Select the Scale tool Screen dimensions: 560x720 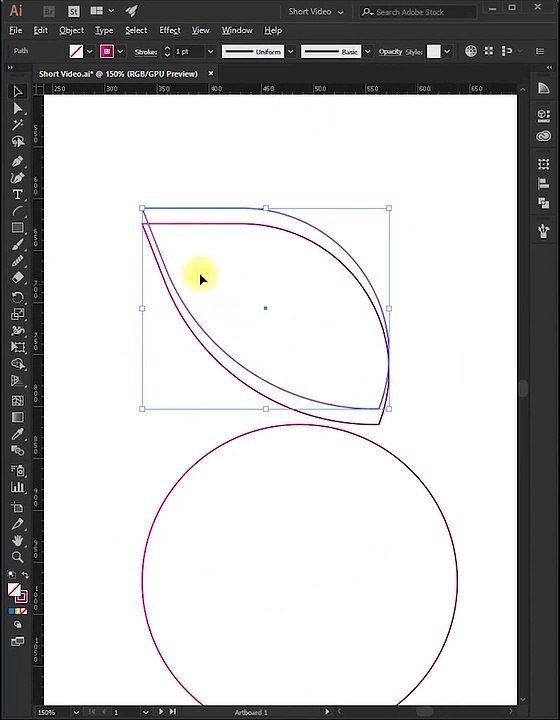coord(17,314)
